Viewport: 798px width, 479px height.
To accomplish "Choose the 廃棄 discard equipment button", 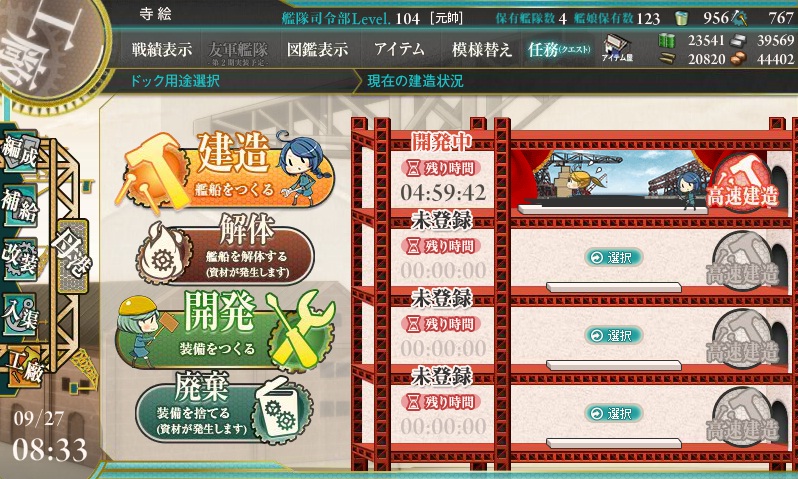I will tap(224, 407).
